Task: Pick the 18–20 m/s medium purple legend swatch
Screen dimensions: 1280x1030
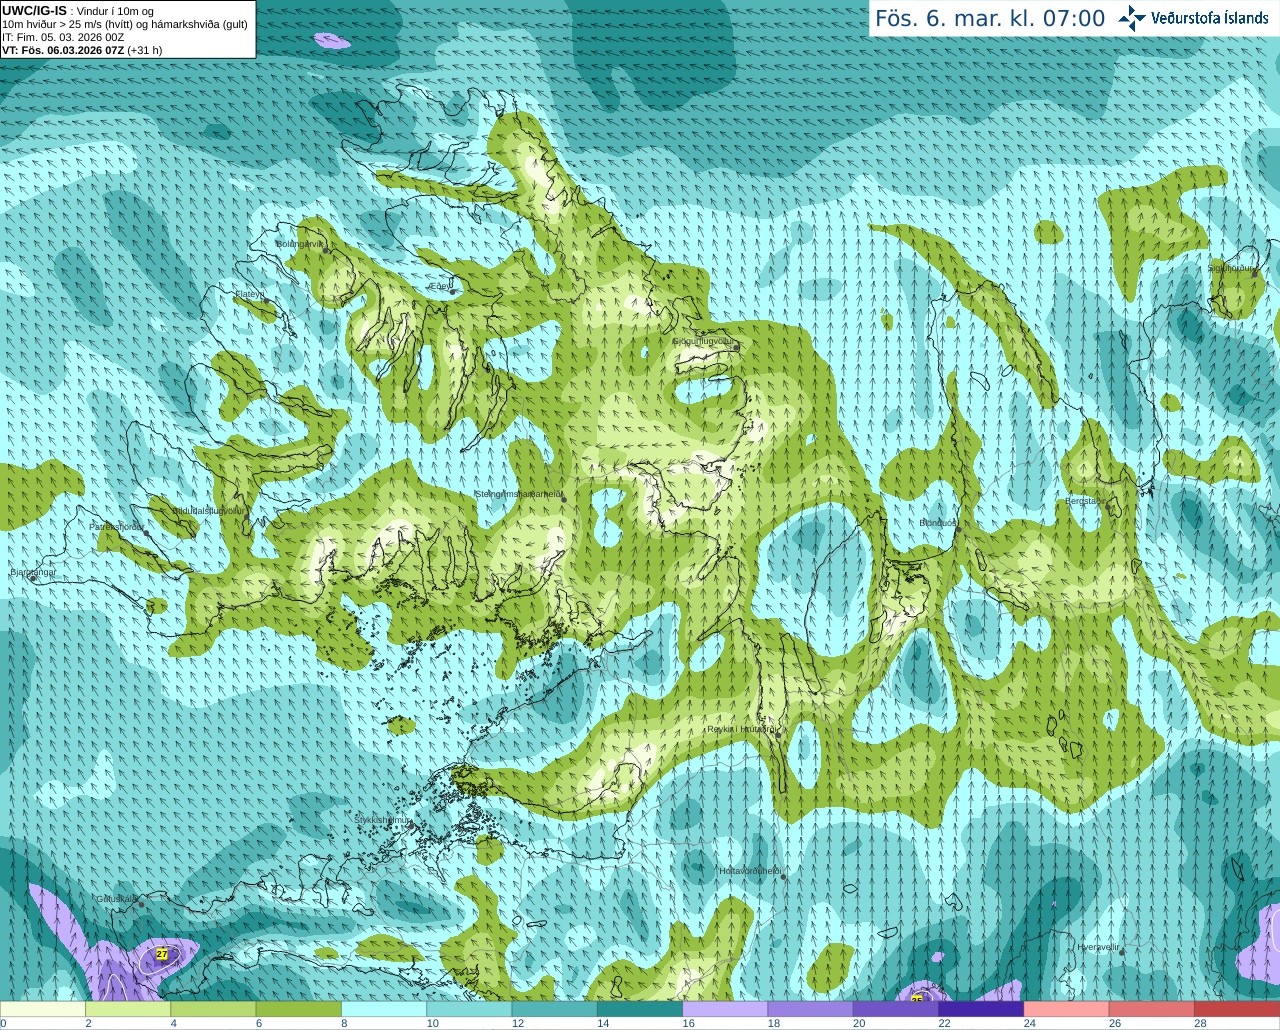Action: pos(811,1009)
